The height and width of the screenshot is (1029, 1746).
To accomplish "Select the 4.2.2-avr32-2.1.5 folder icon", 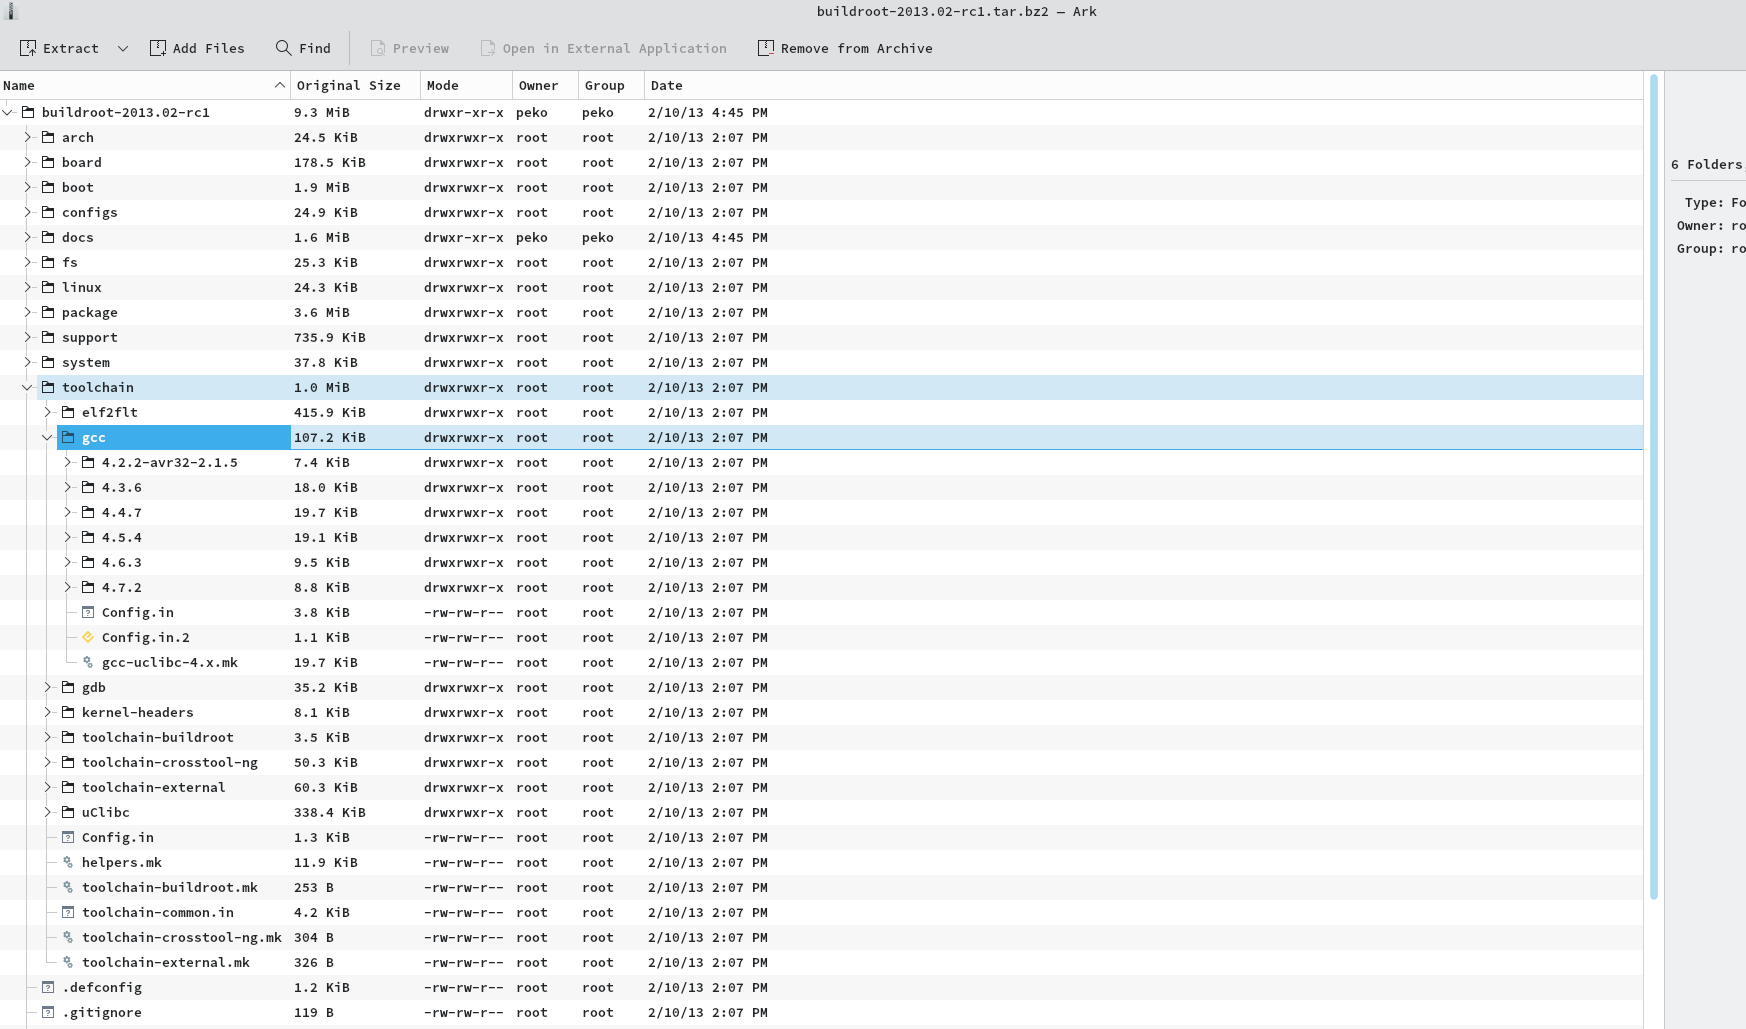I will (88, 462).
